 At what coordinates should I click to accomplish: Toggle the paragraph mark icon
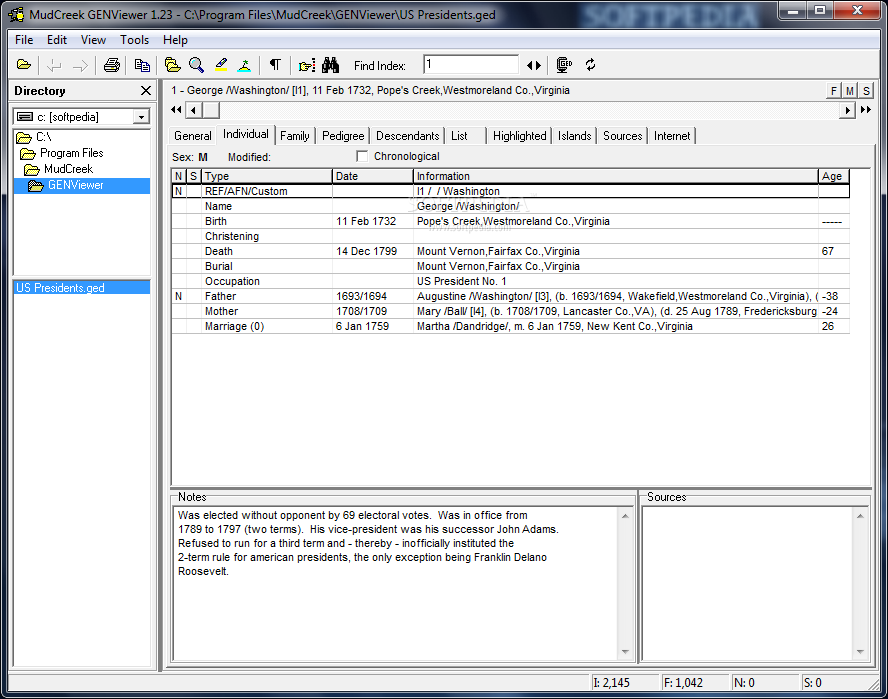275,65
